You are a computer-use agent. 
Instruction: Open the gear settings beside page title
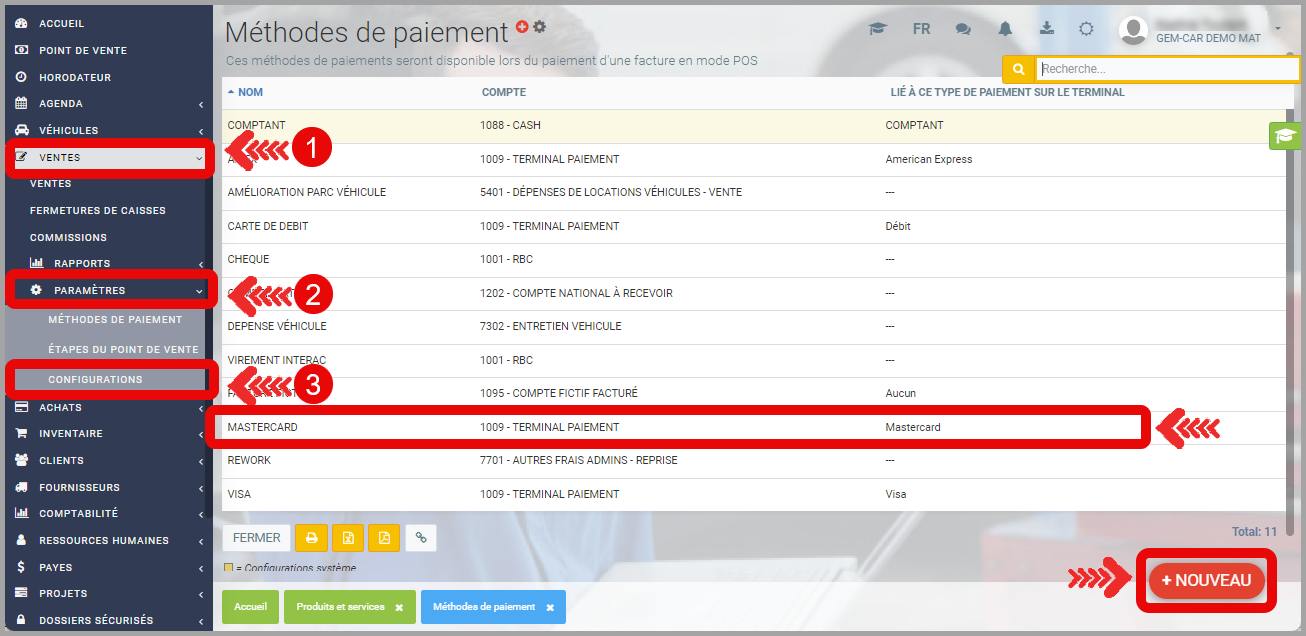[540, 26]
